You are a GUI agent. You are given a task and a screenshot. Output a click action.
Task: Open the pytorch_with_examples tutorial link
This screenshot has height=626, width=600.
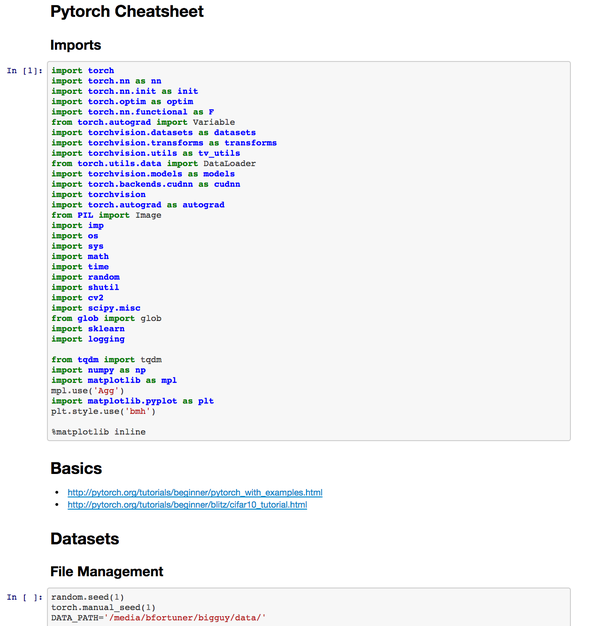[195, 493]
